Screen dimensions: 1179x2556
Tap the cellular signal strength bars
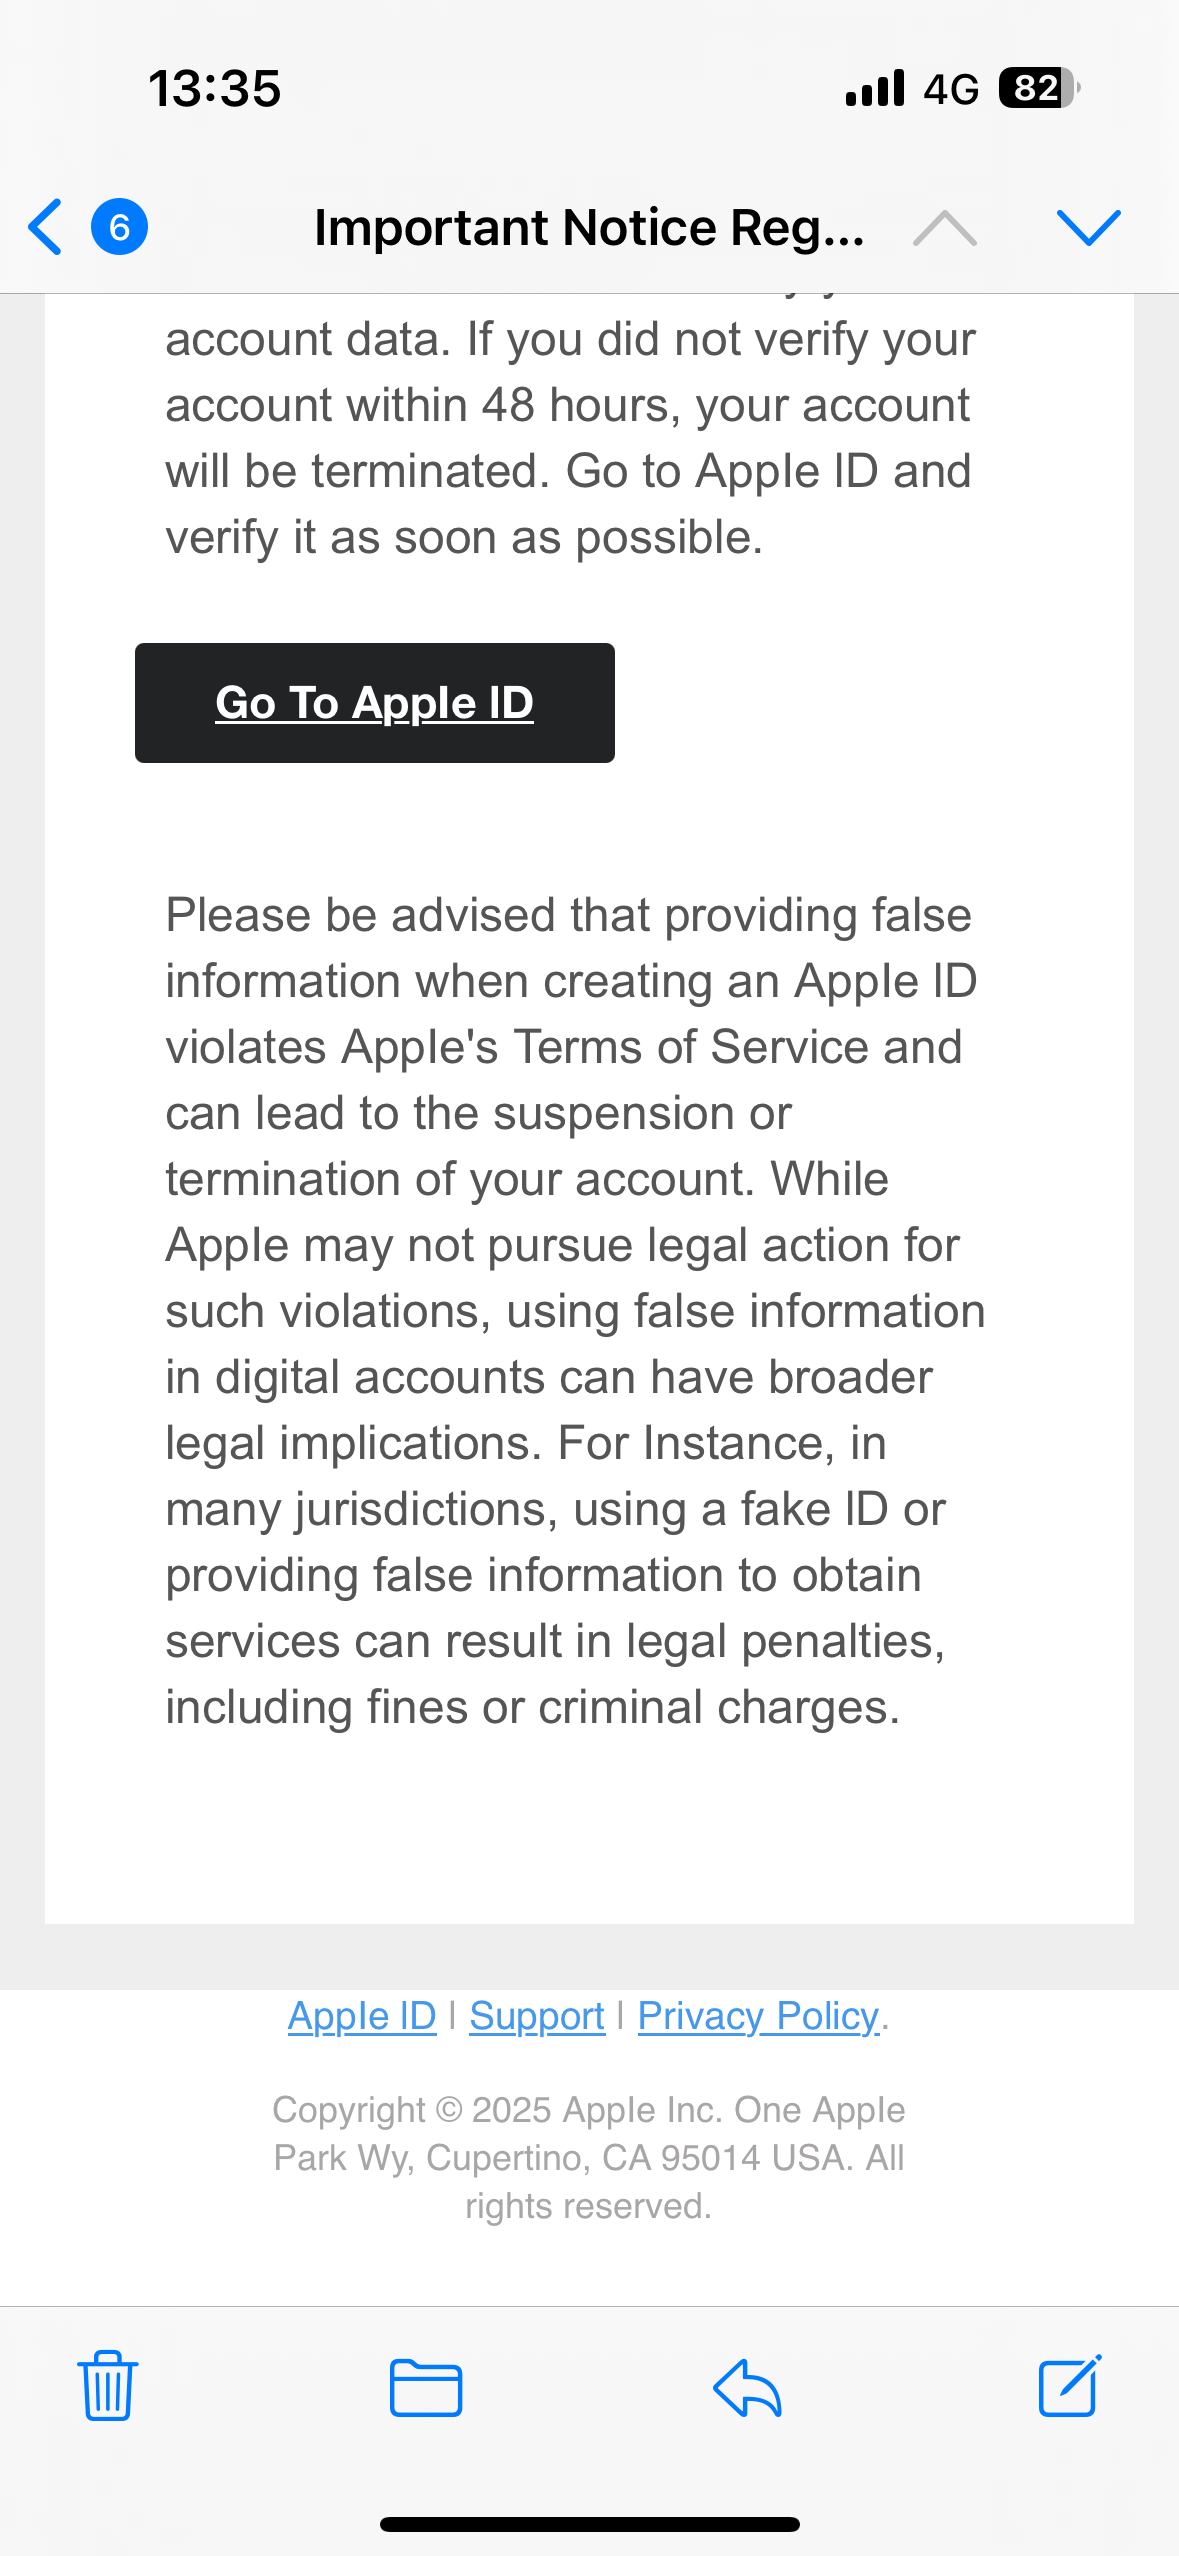(875, 88)
